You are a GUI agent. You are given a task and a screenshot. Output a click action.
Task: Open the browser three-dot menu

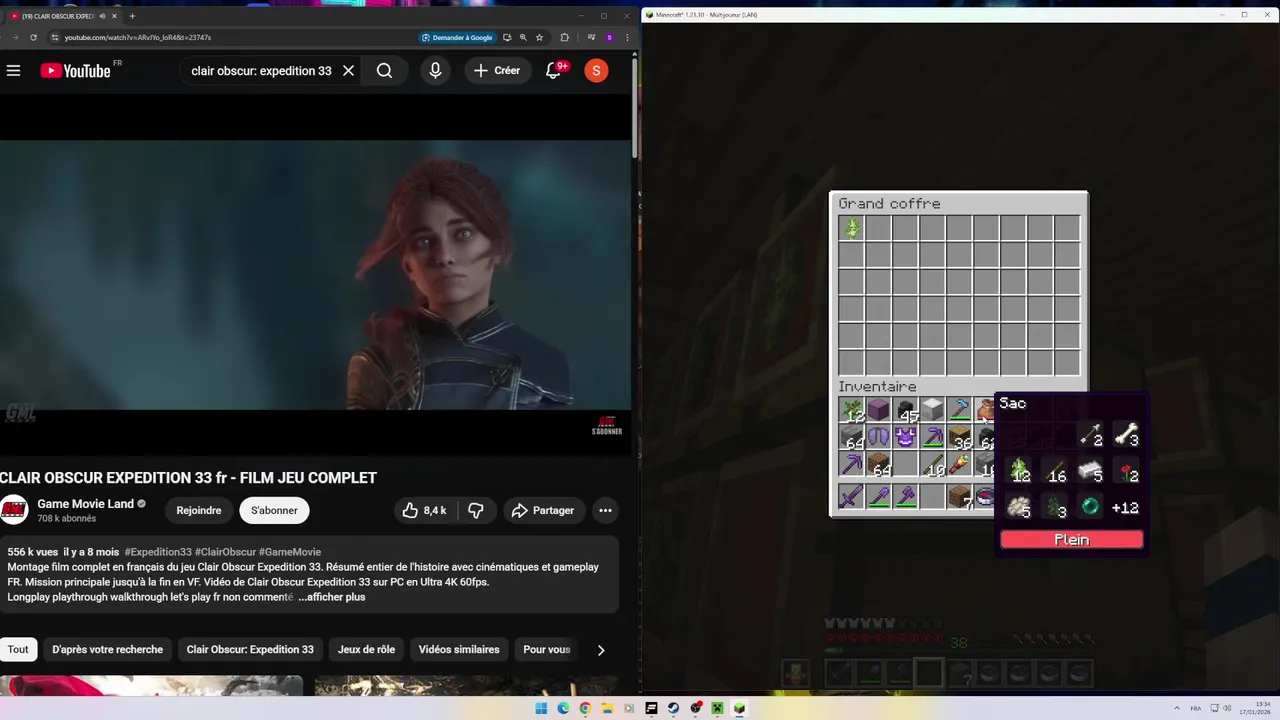coord(627,37)
